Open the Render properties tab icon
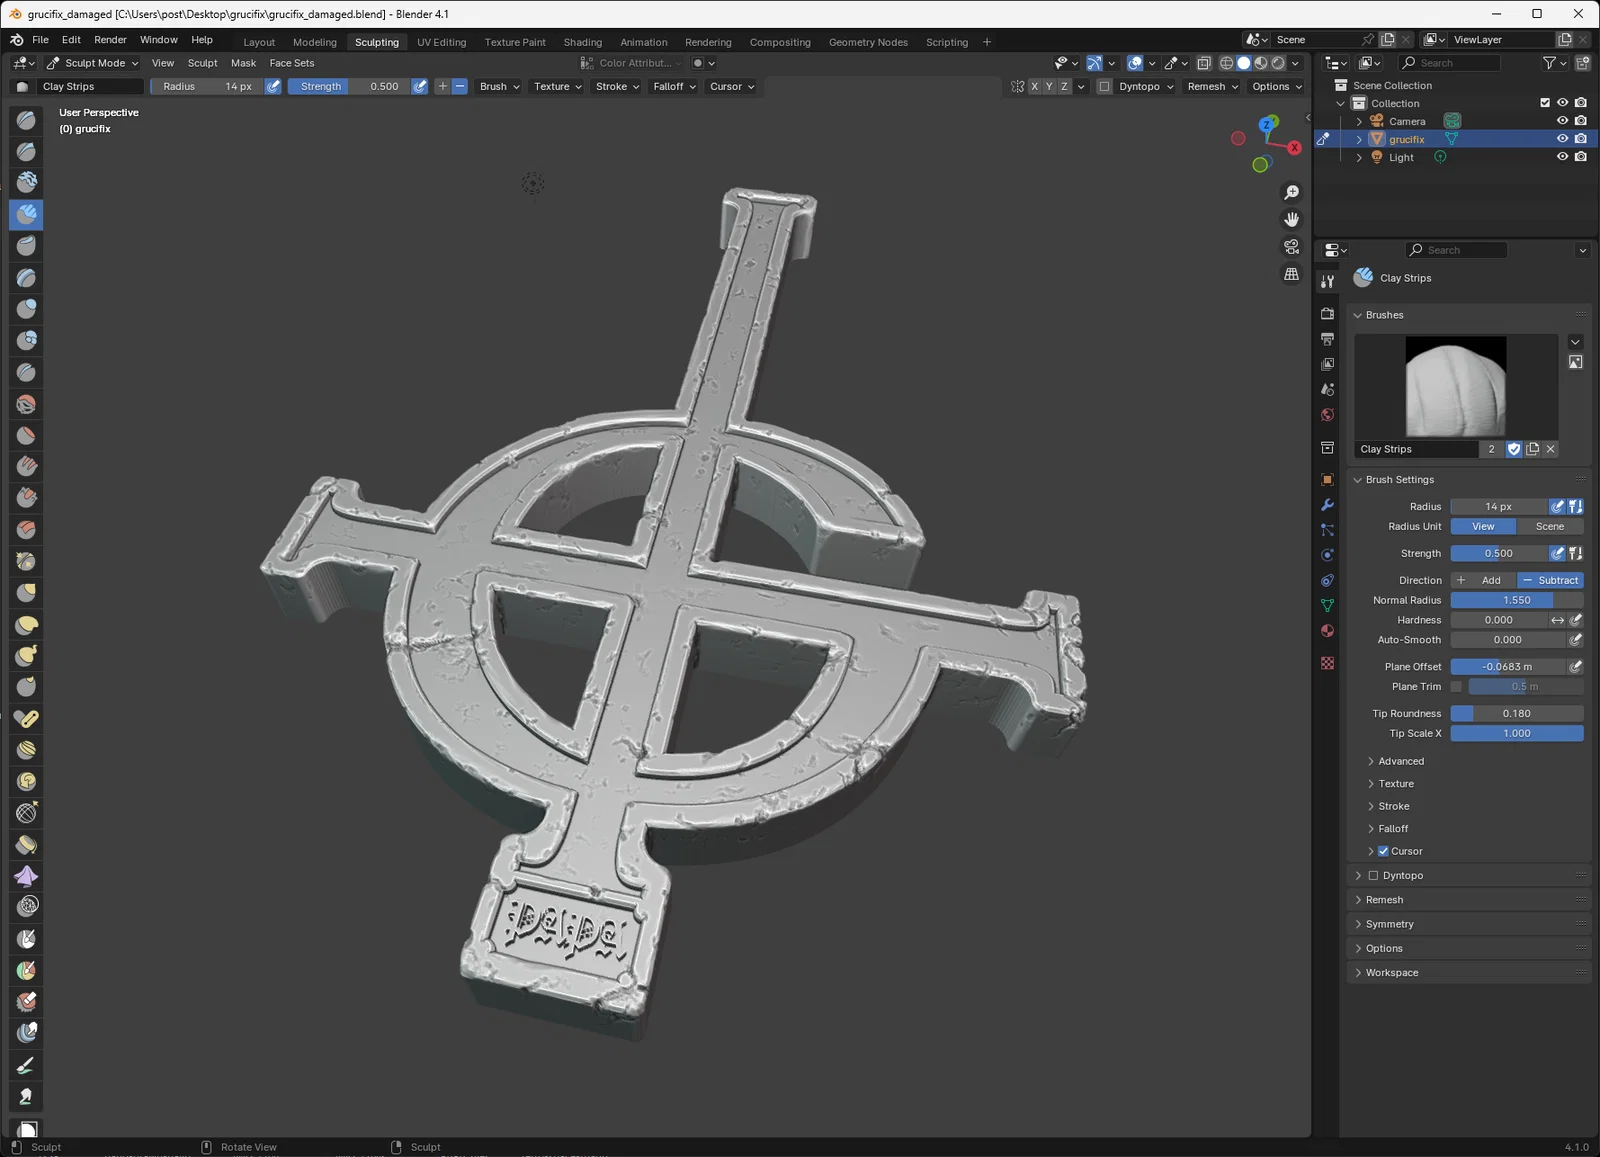The image size is (1600, 1157). pyautogui.click(x=1327, y=314)
